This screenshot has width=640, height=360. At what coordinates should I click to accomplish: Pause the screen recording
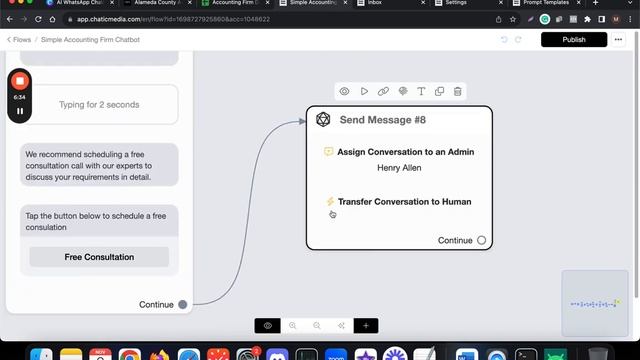click(20, 111)
